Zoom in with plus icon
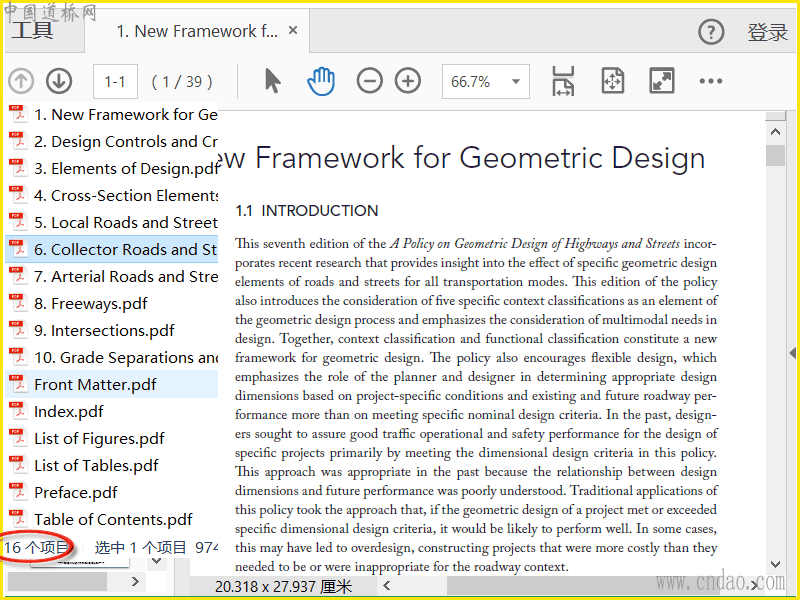The width and height of the screenshot is (800, 600). pos(408,82)
